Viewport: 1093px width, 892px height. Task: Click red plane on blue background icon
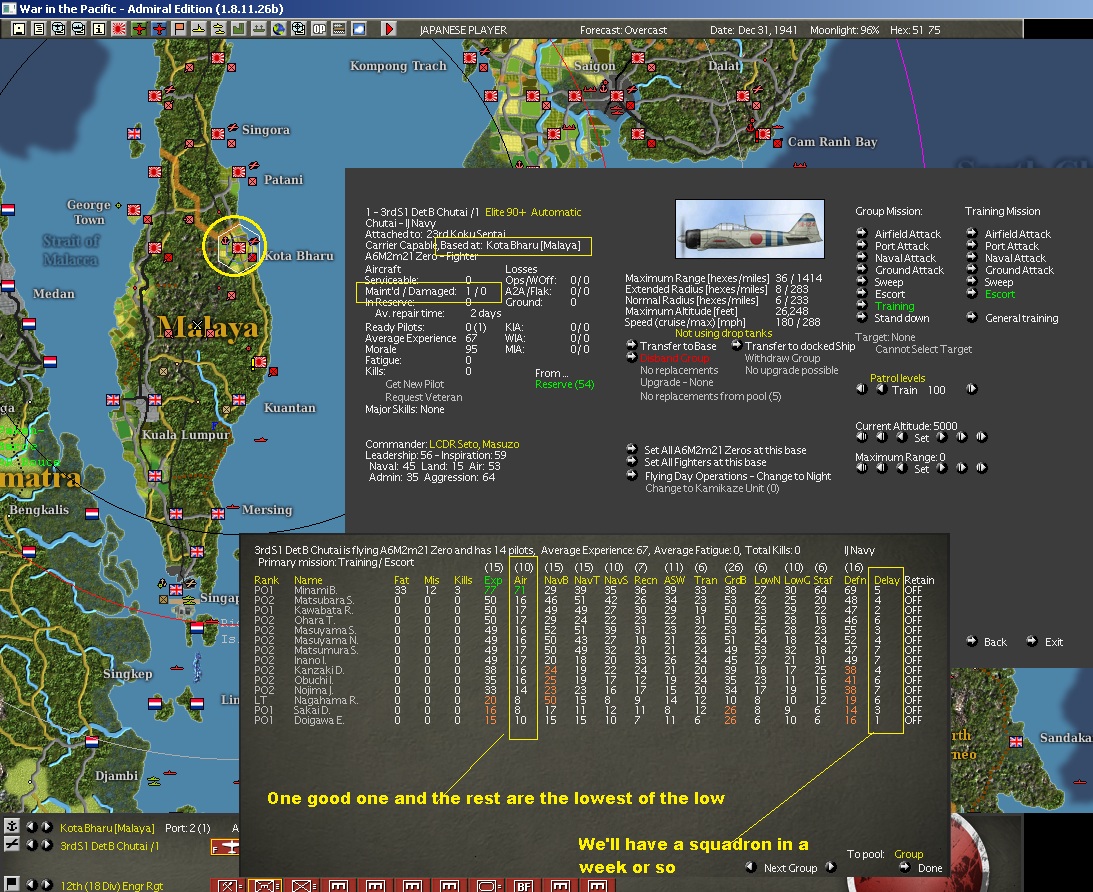coord(160,29)
